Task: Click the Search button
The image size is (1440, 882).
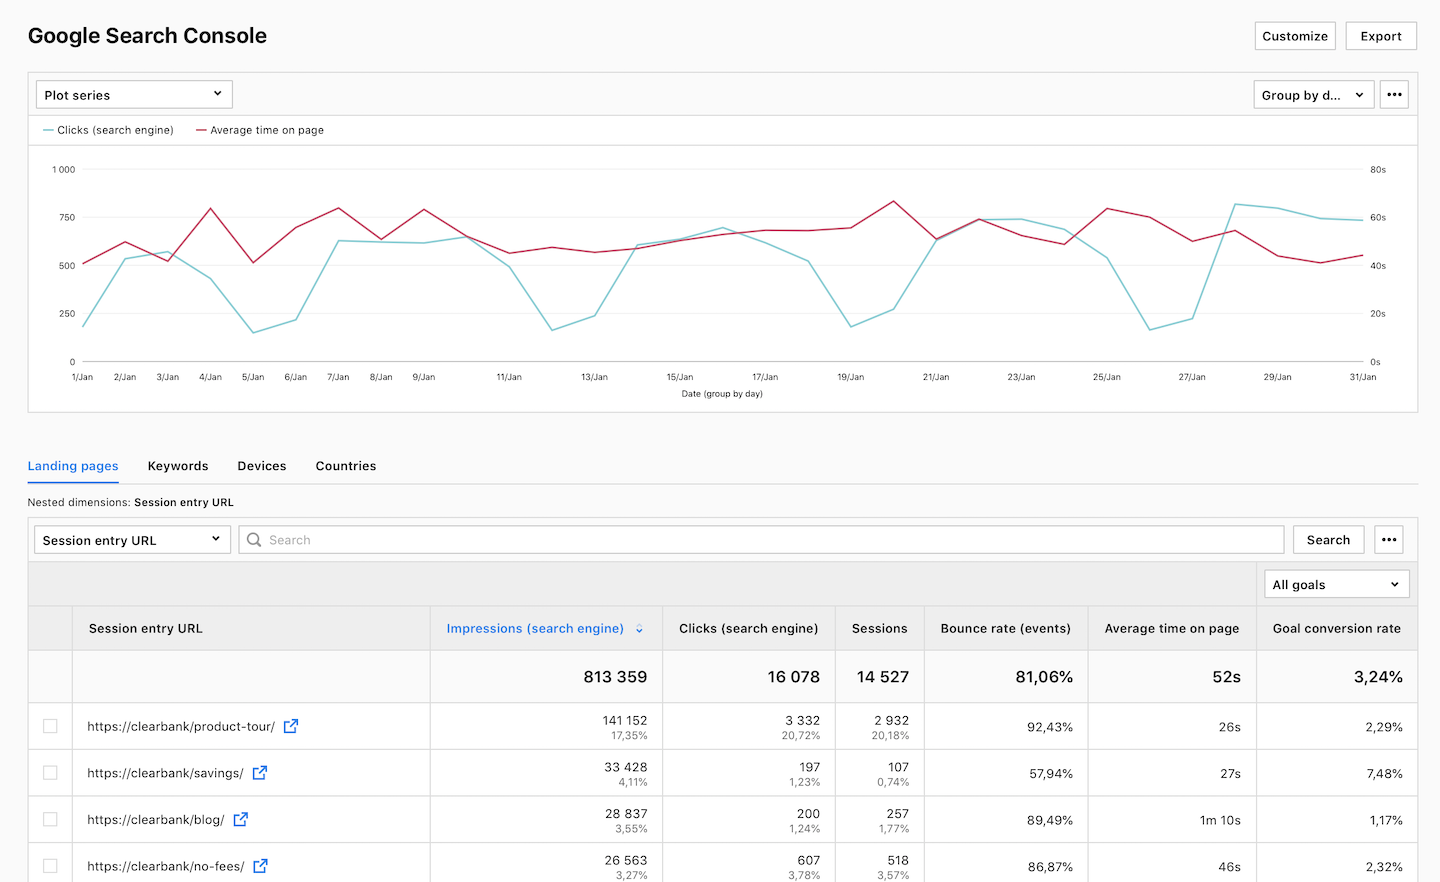Action: click(1328, 540)
